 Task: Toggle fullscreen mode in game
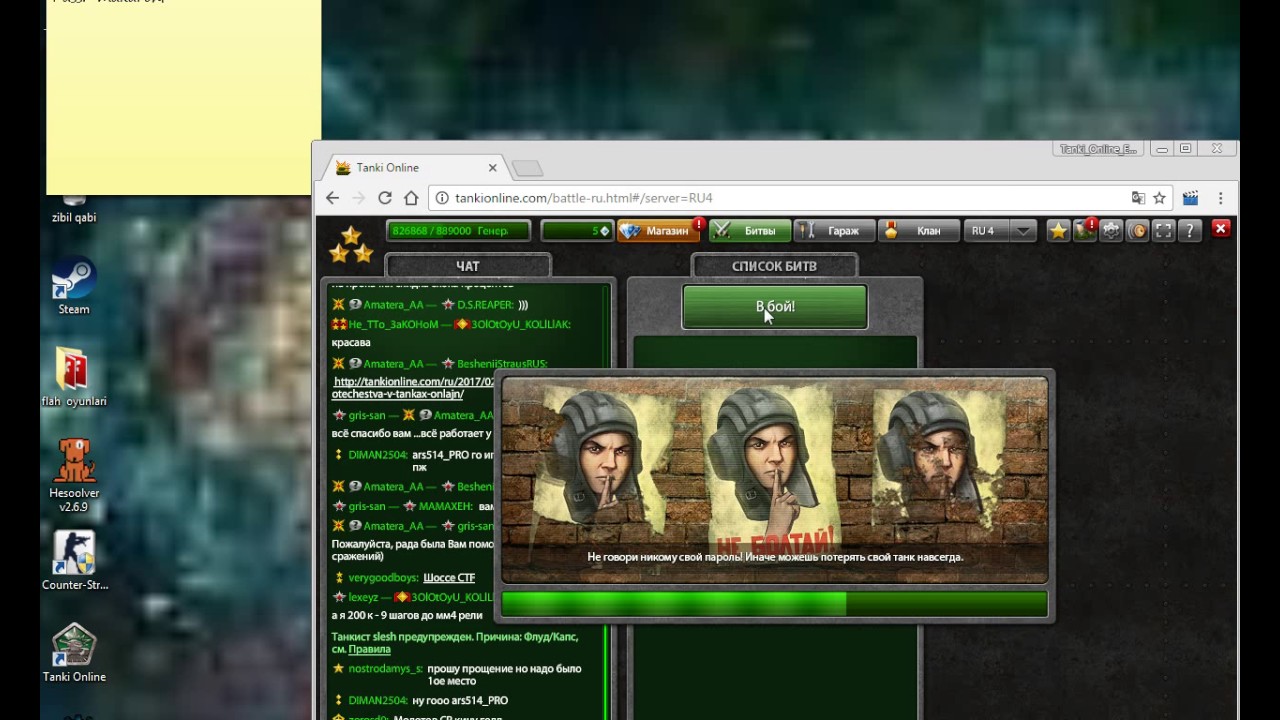1163,231
